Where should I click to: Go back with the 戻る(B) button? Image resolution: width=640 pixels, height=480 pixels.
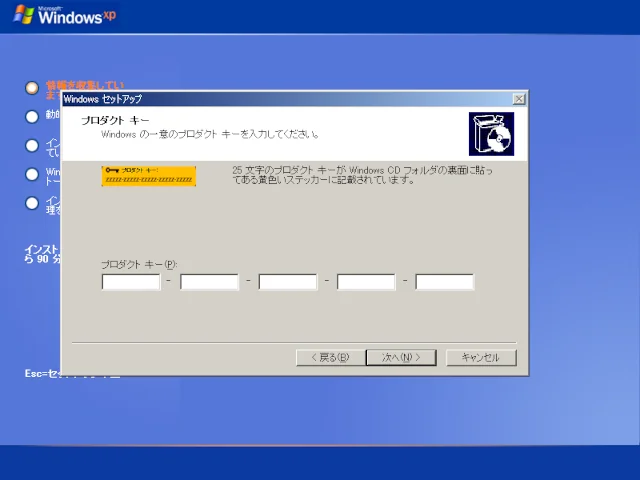coord(330,358)
